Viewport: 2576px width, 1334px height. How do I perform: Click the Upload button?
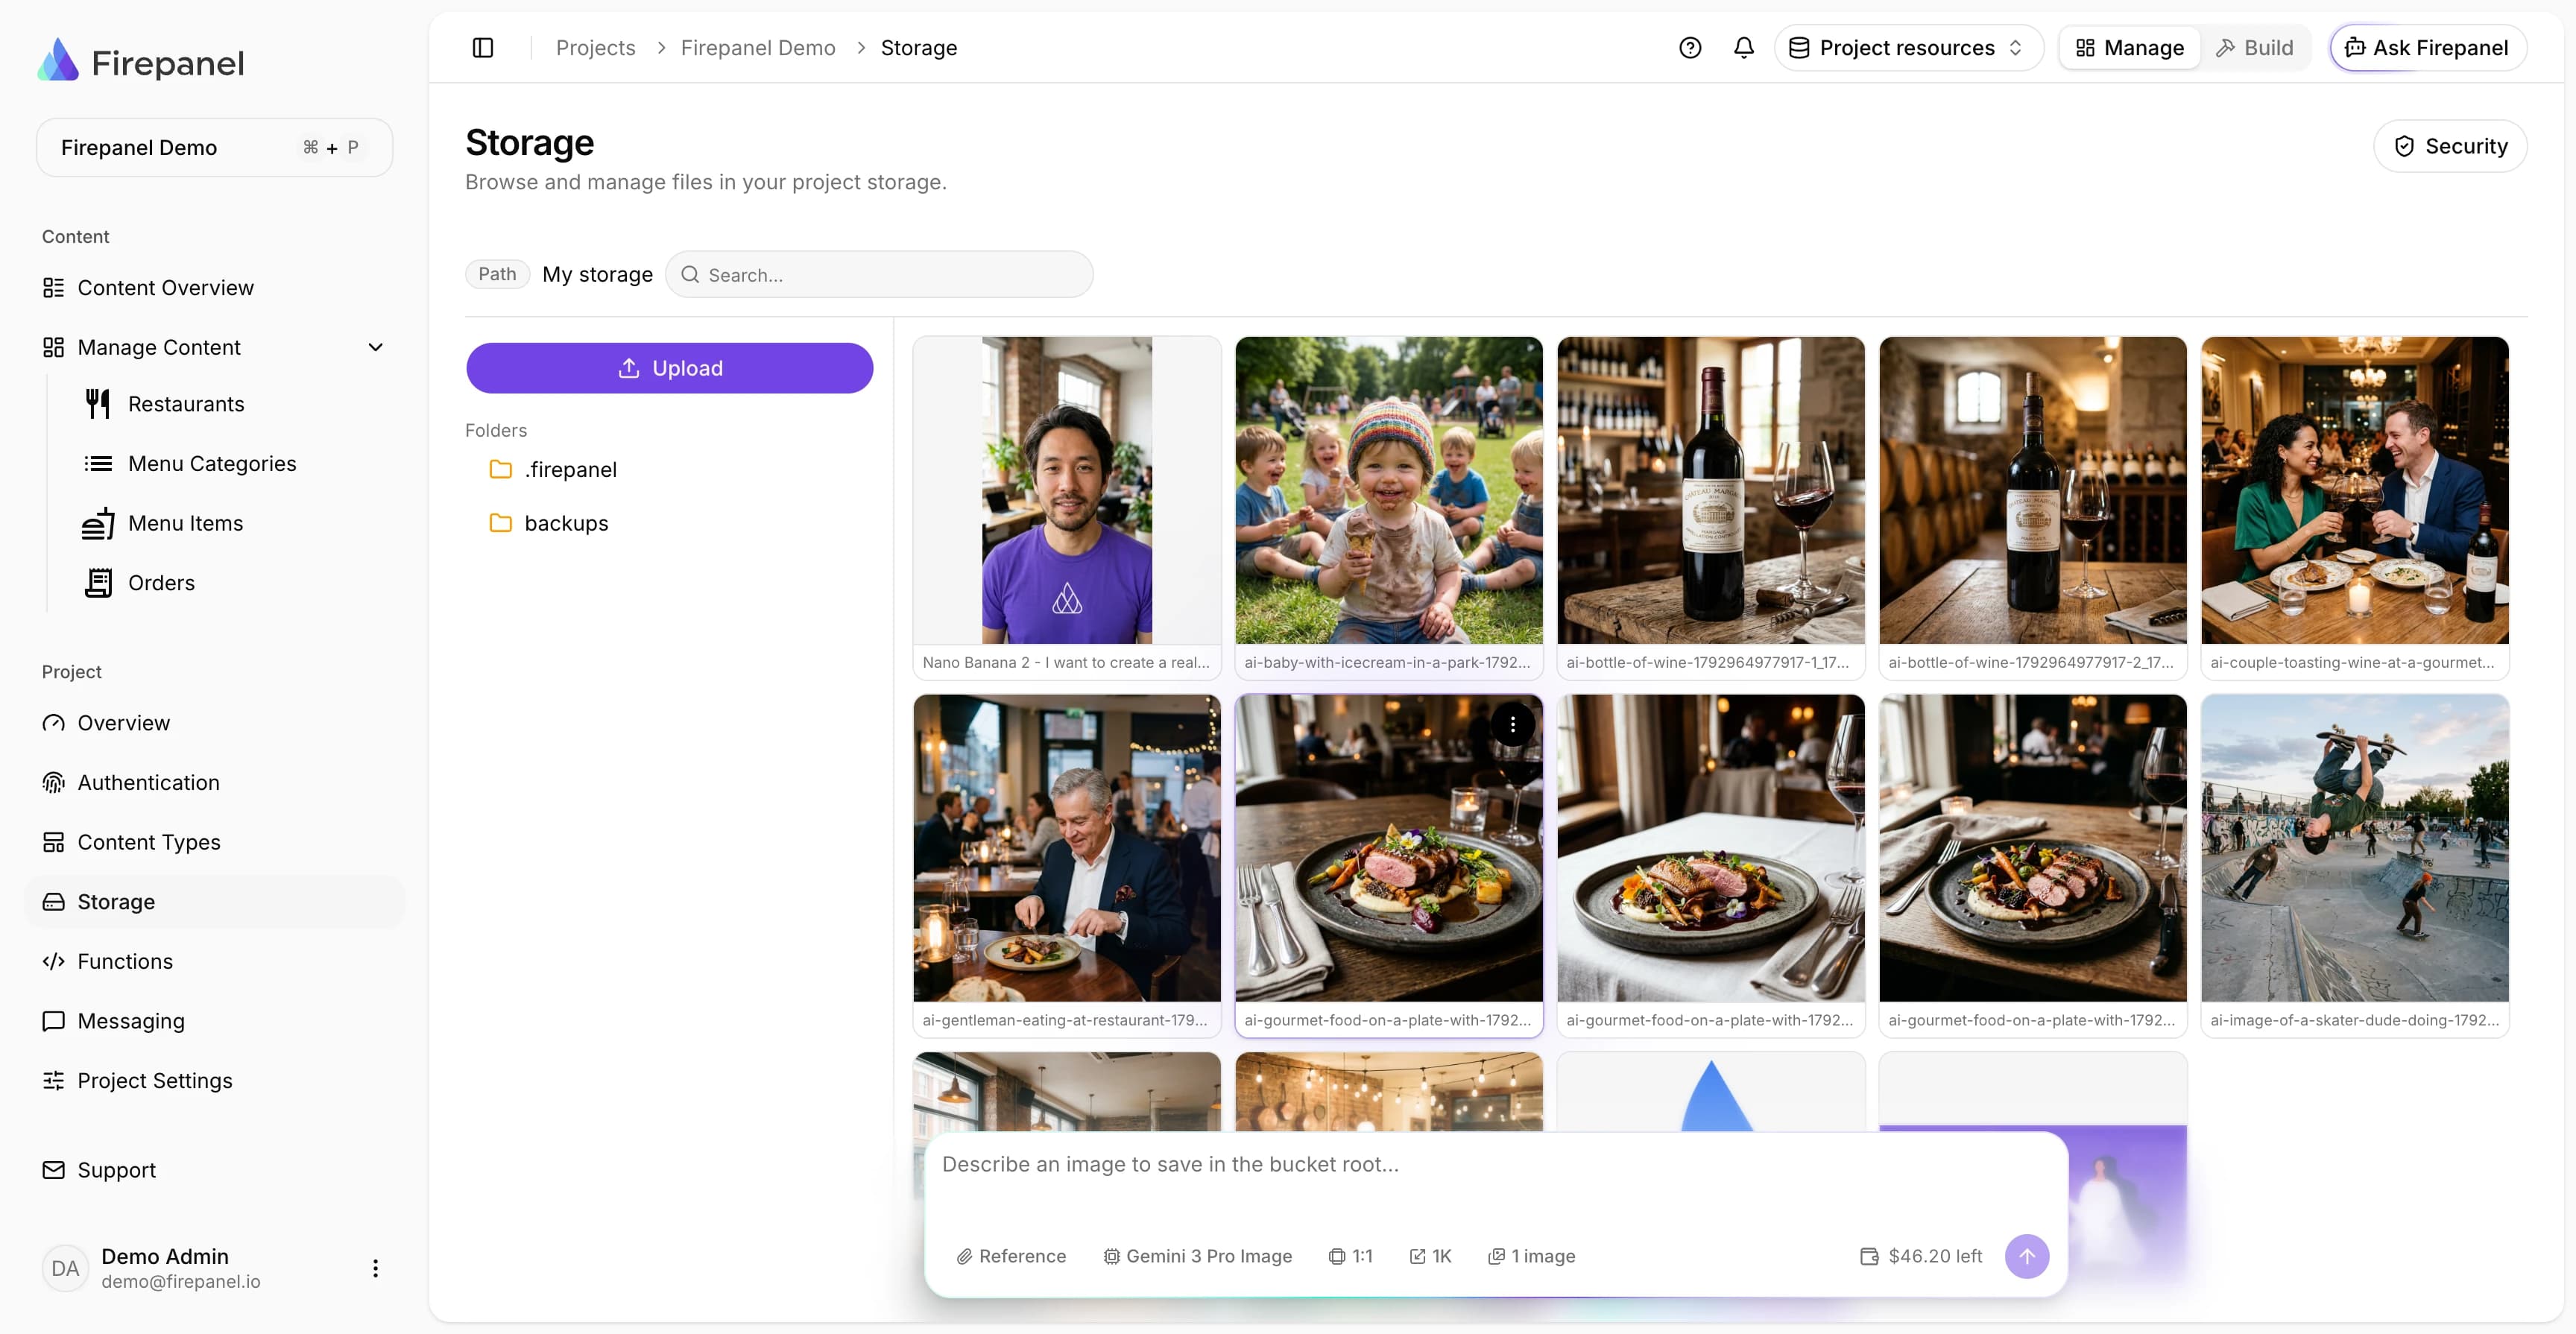[x=669, y=368]
